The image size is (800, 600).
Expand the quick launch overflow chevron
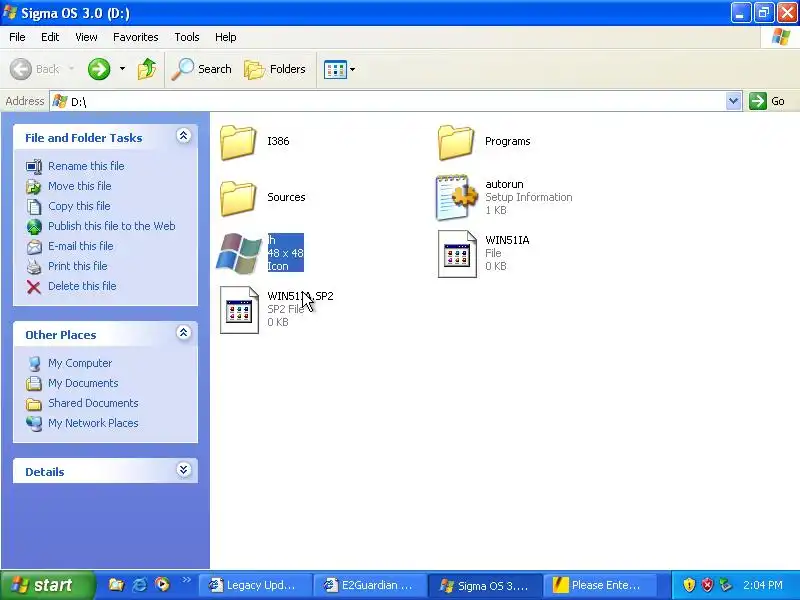tap(186, 579)
